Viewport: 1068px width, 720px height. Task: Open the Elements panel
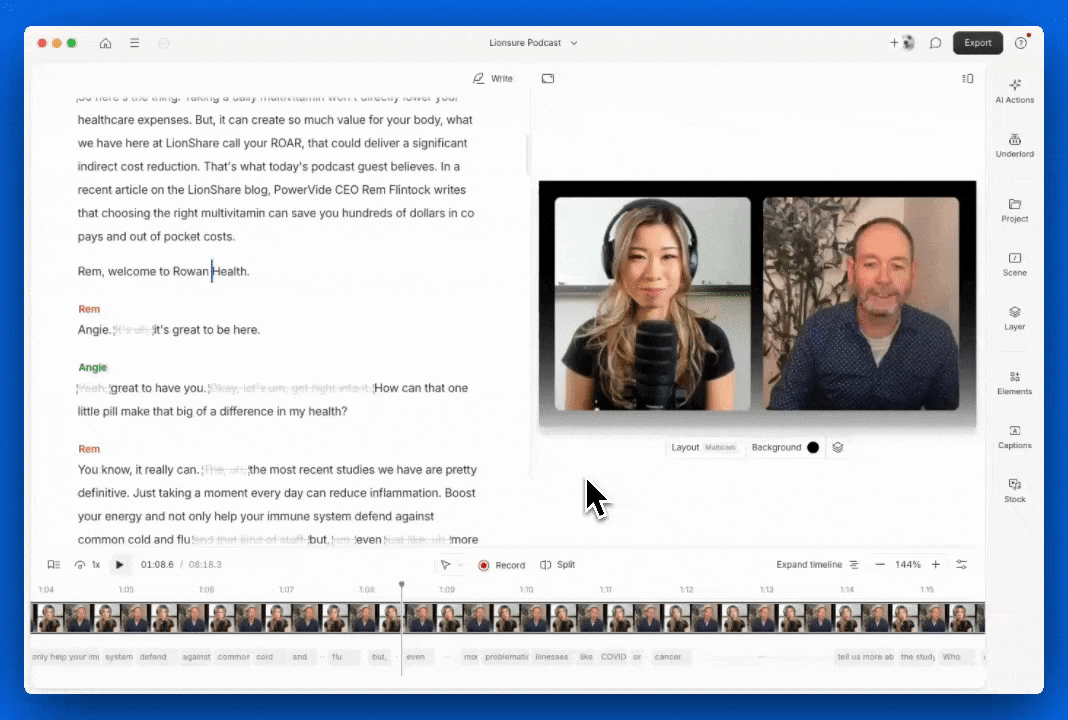click(1015, 382)
